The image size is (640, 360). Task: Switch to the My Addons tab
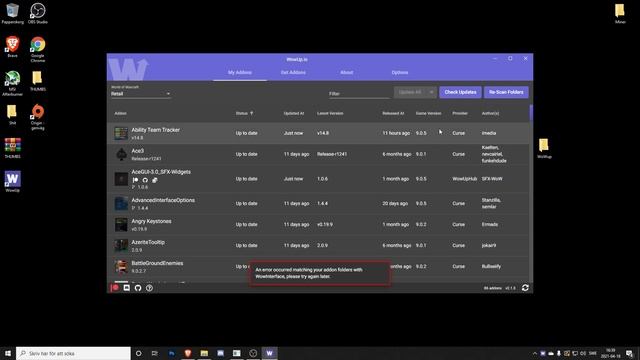pyautogui.click(x=240, y=72)
